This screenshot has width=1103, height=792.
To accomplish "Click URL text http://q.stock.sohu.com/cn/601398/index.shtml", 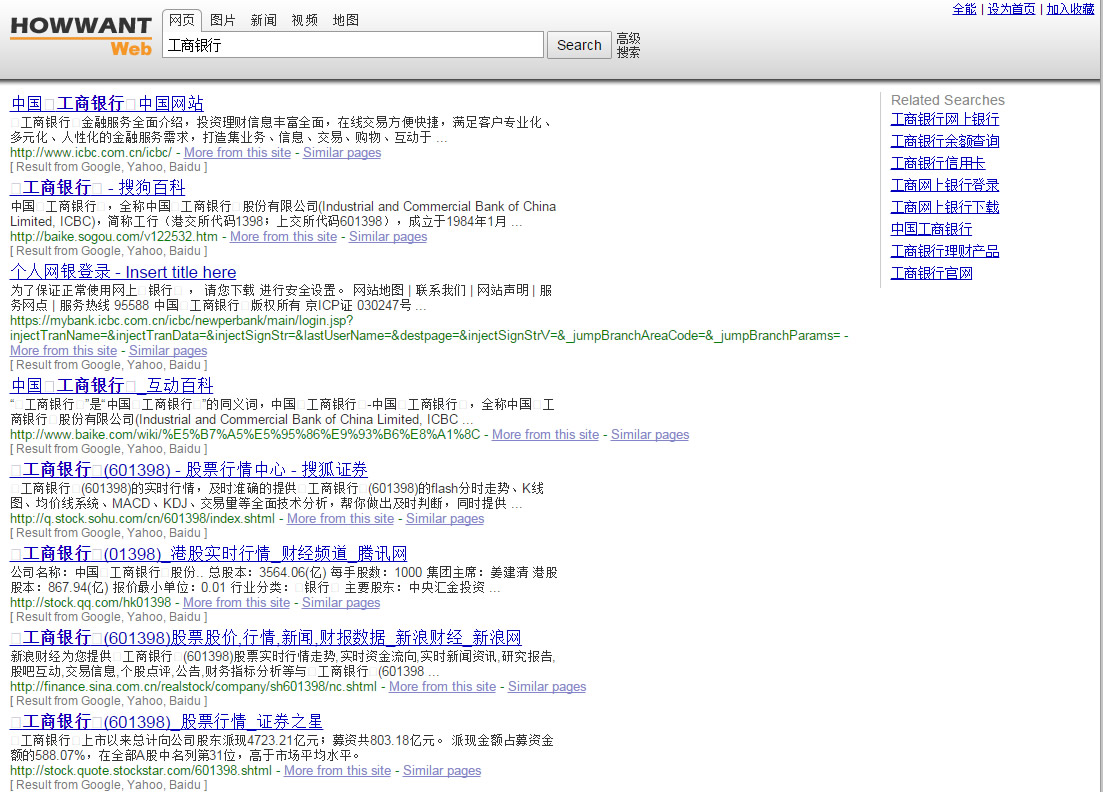I will click(x=143, y=518).
